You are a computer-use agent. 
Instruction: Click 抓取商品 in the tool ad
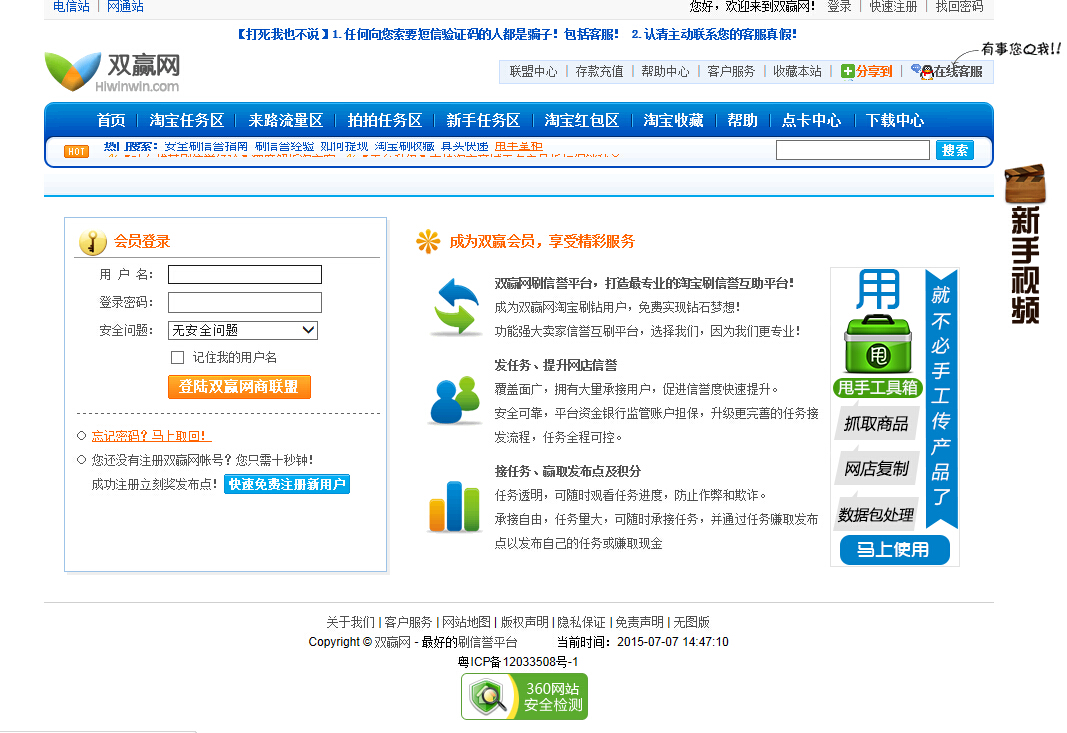pos(876,424)
